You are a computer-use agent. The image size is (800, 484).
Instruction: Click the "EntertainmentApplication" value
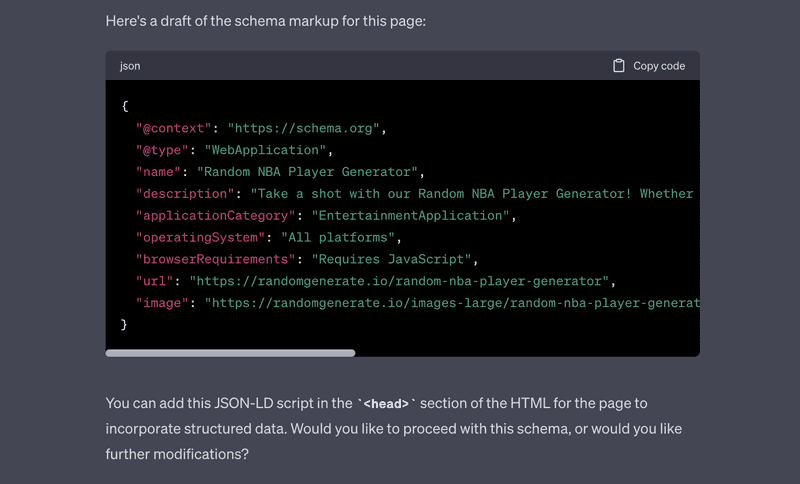pos(411,216)
